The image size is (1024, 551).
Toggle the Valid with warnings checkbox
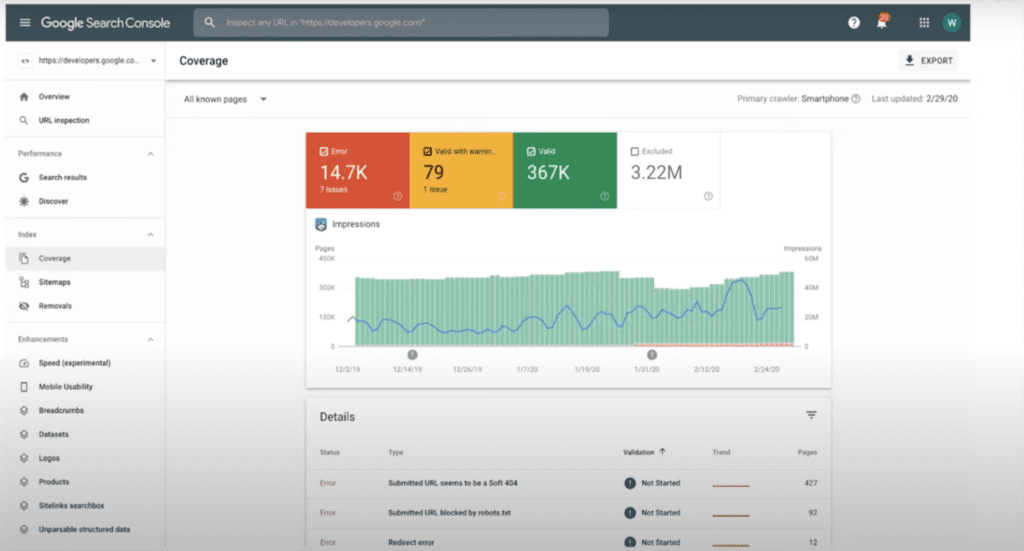coord(427,151)
